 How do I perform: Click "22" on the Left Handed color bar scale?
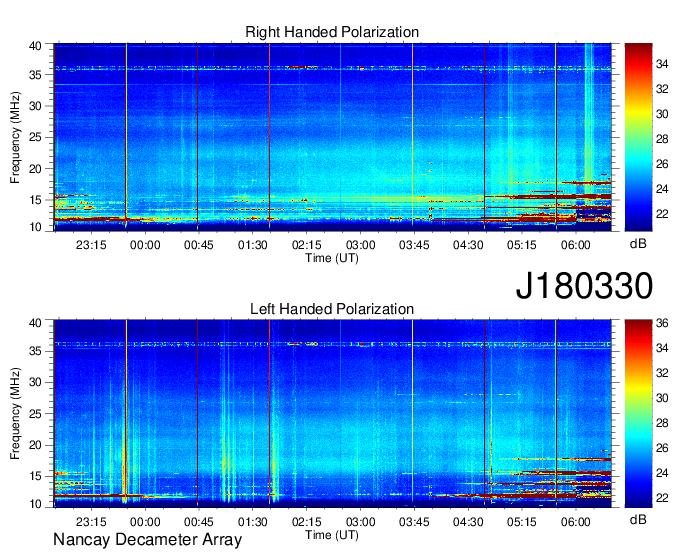click(662, 498)
